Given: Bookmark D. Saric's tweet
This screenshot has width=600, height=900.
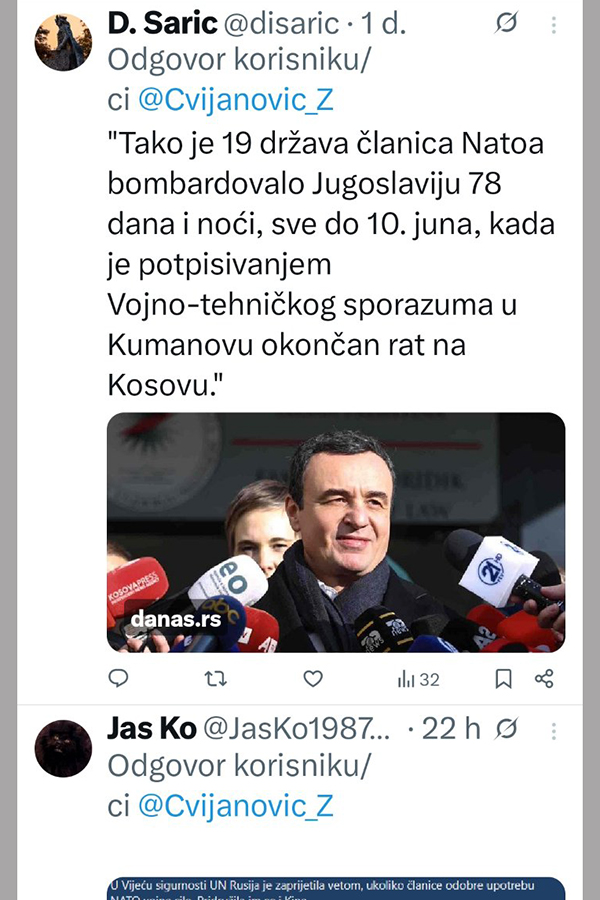Looking at the screenshot, I should tap(504, 679).
